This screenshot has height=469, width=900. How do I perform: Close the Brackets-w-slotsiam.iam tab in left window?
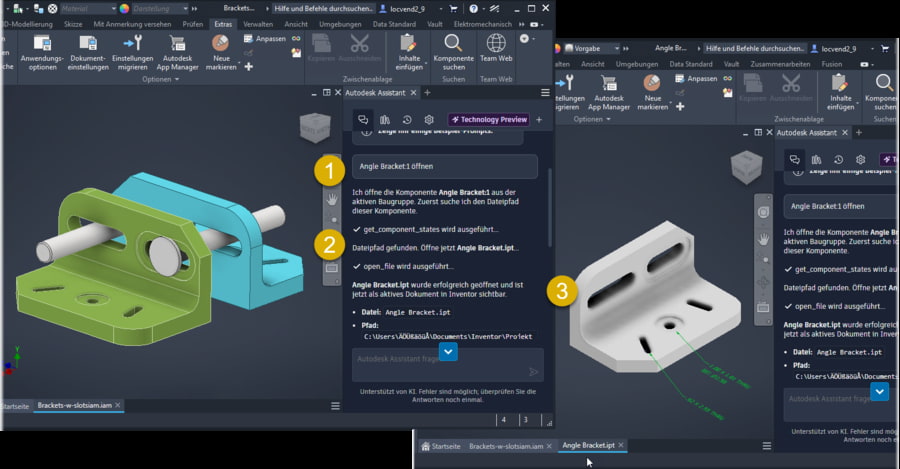(x=118, y=405)
